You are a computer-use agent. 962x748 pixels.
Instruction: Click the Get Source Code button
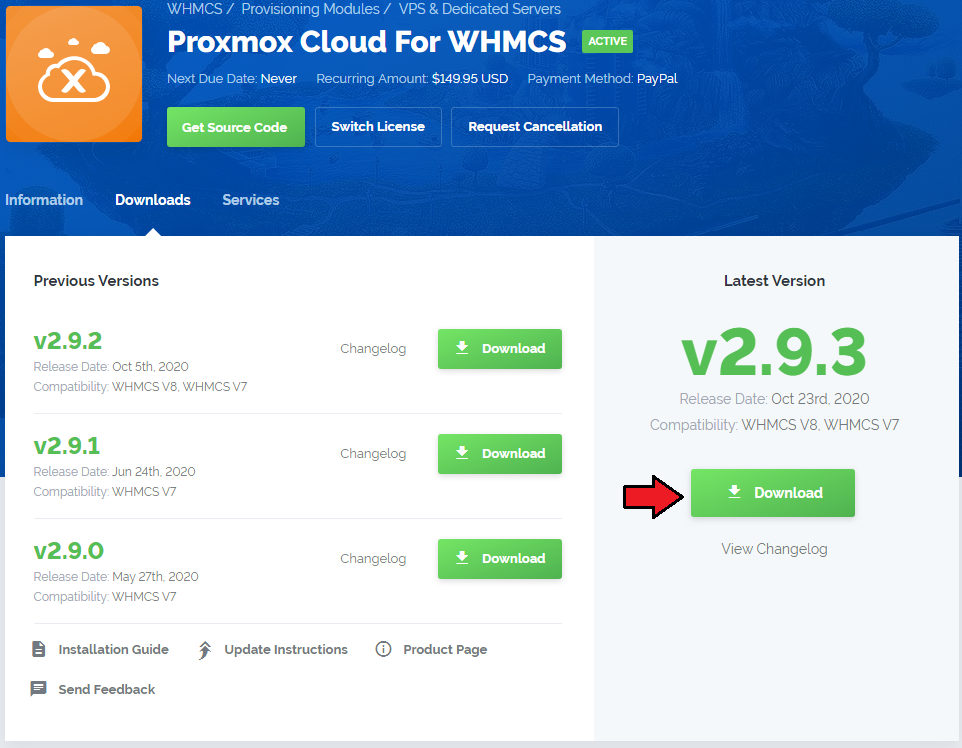[236, 127]
